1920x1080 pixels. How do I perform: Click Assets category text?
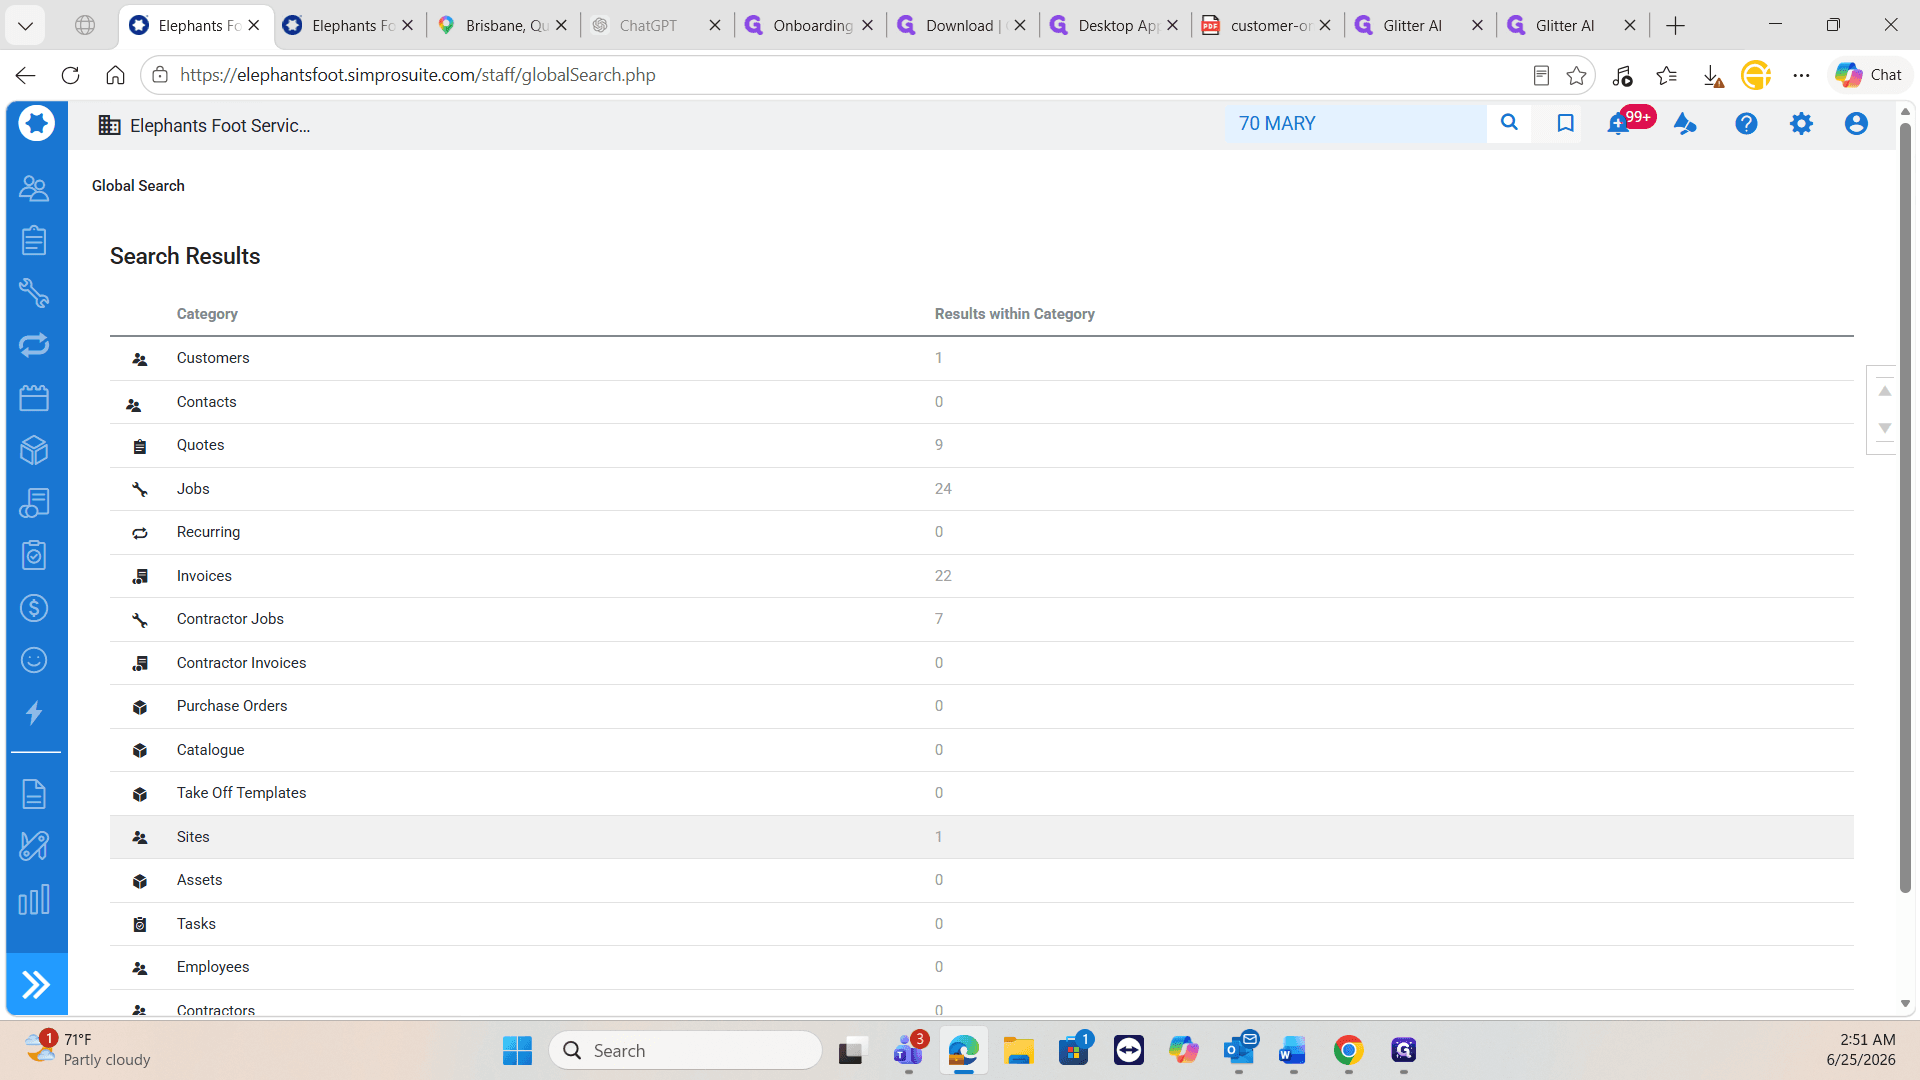199,880
